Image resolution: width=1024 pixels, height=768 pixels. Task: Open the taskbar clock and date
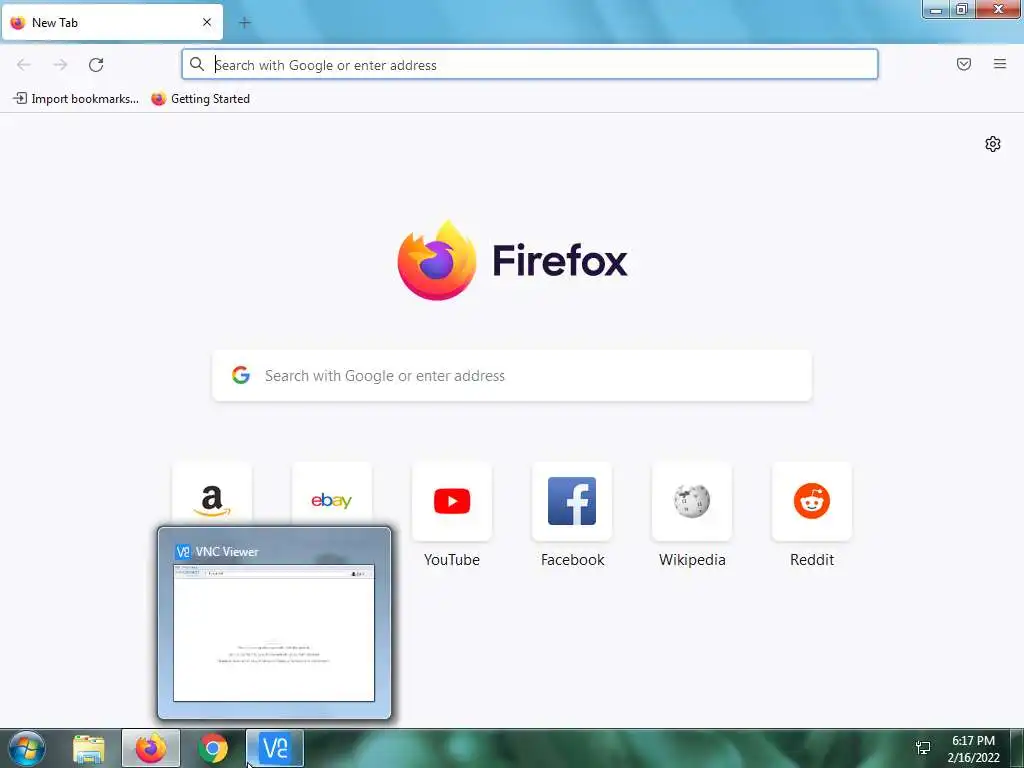(x=974, y=749)
